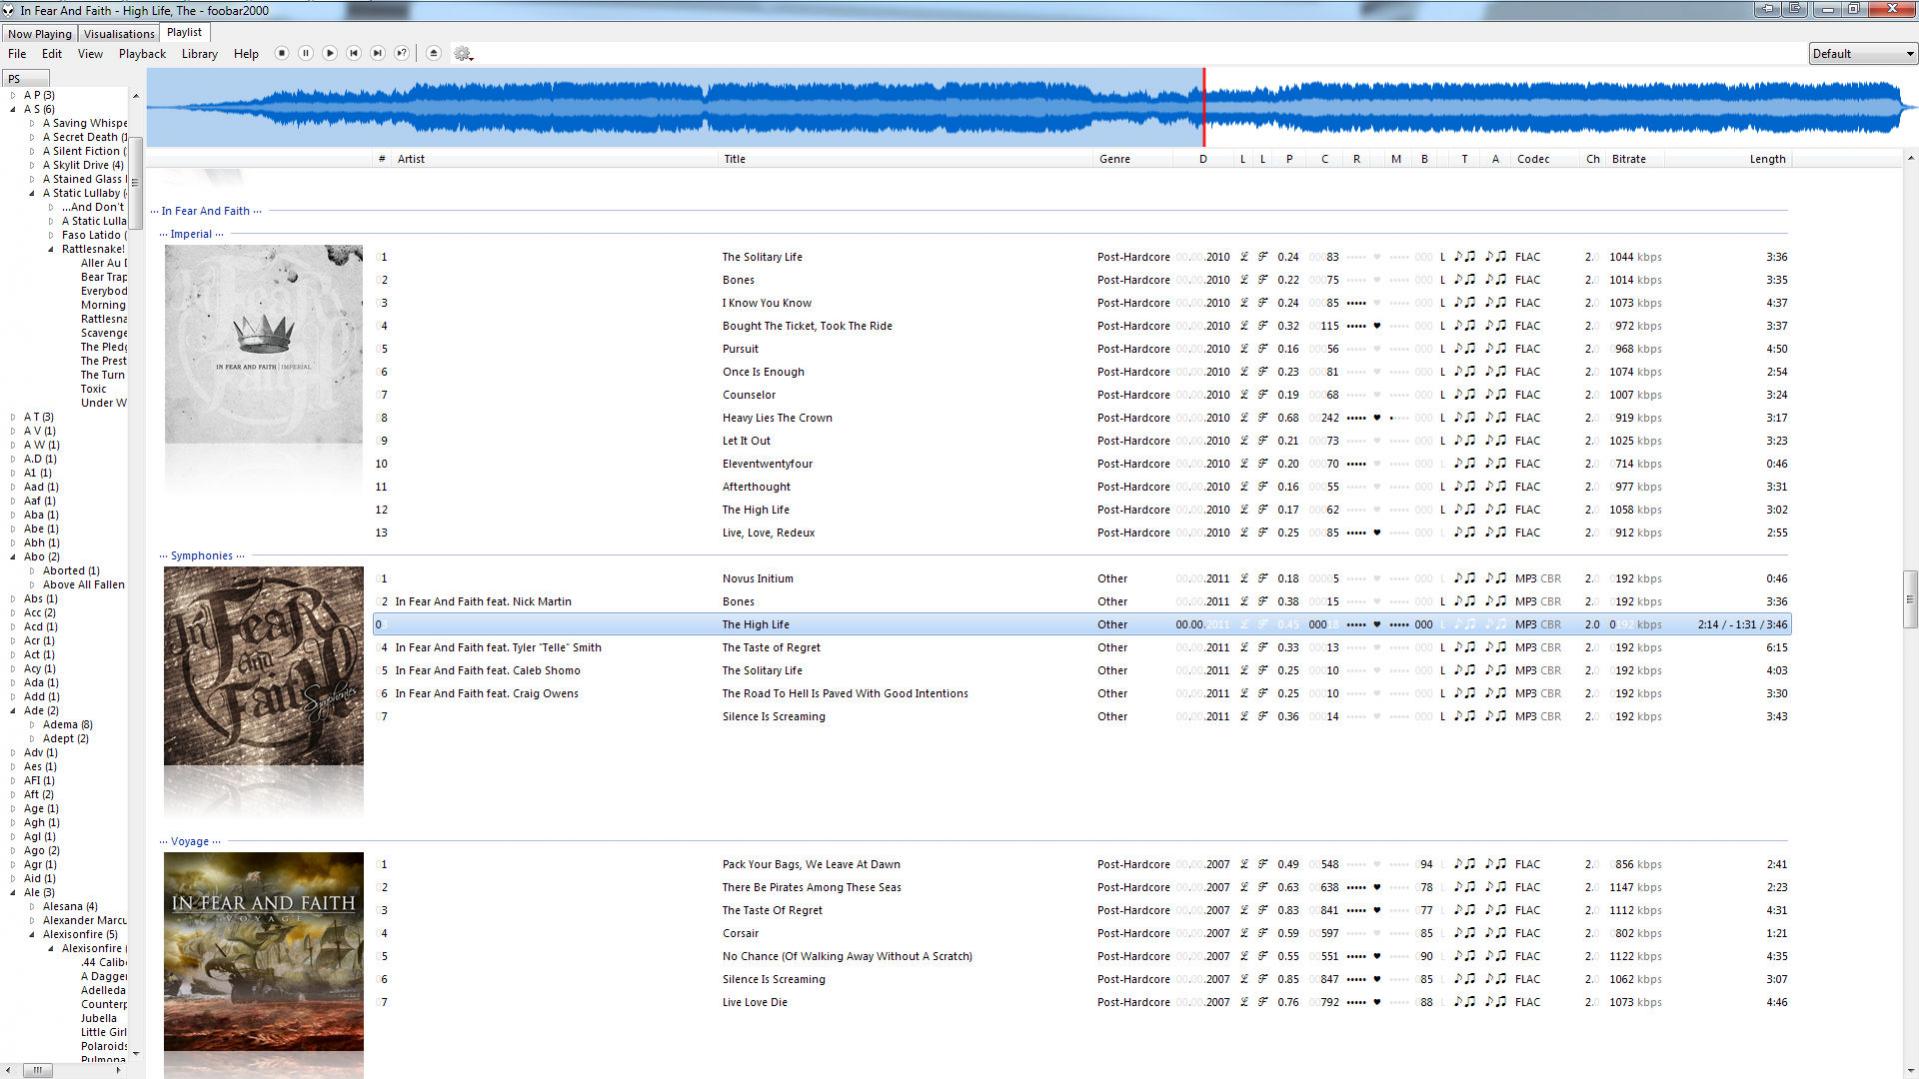Sort by the Codec column header
This screenshot has height=1079, width=1919.
[x=1544, y=159]
